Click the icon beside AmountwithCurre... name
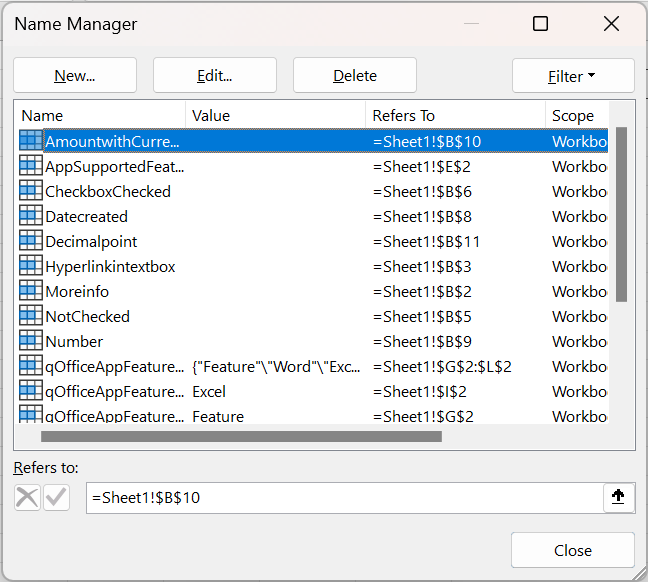 31,140
